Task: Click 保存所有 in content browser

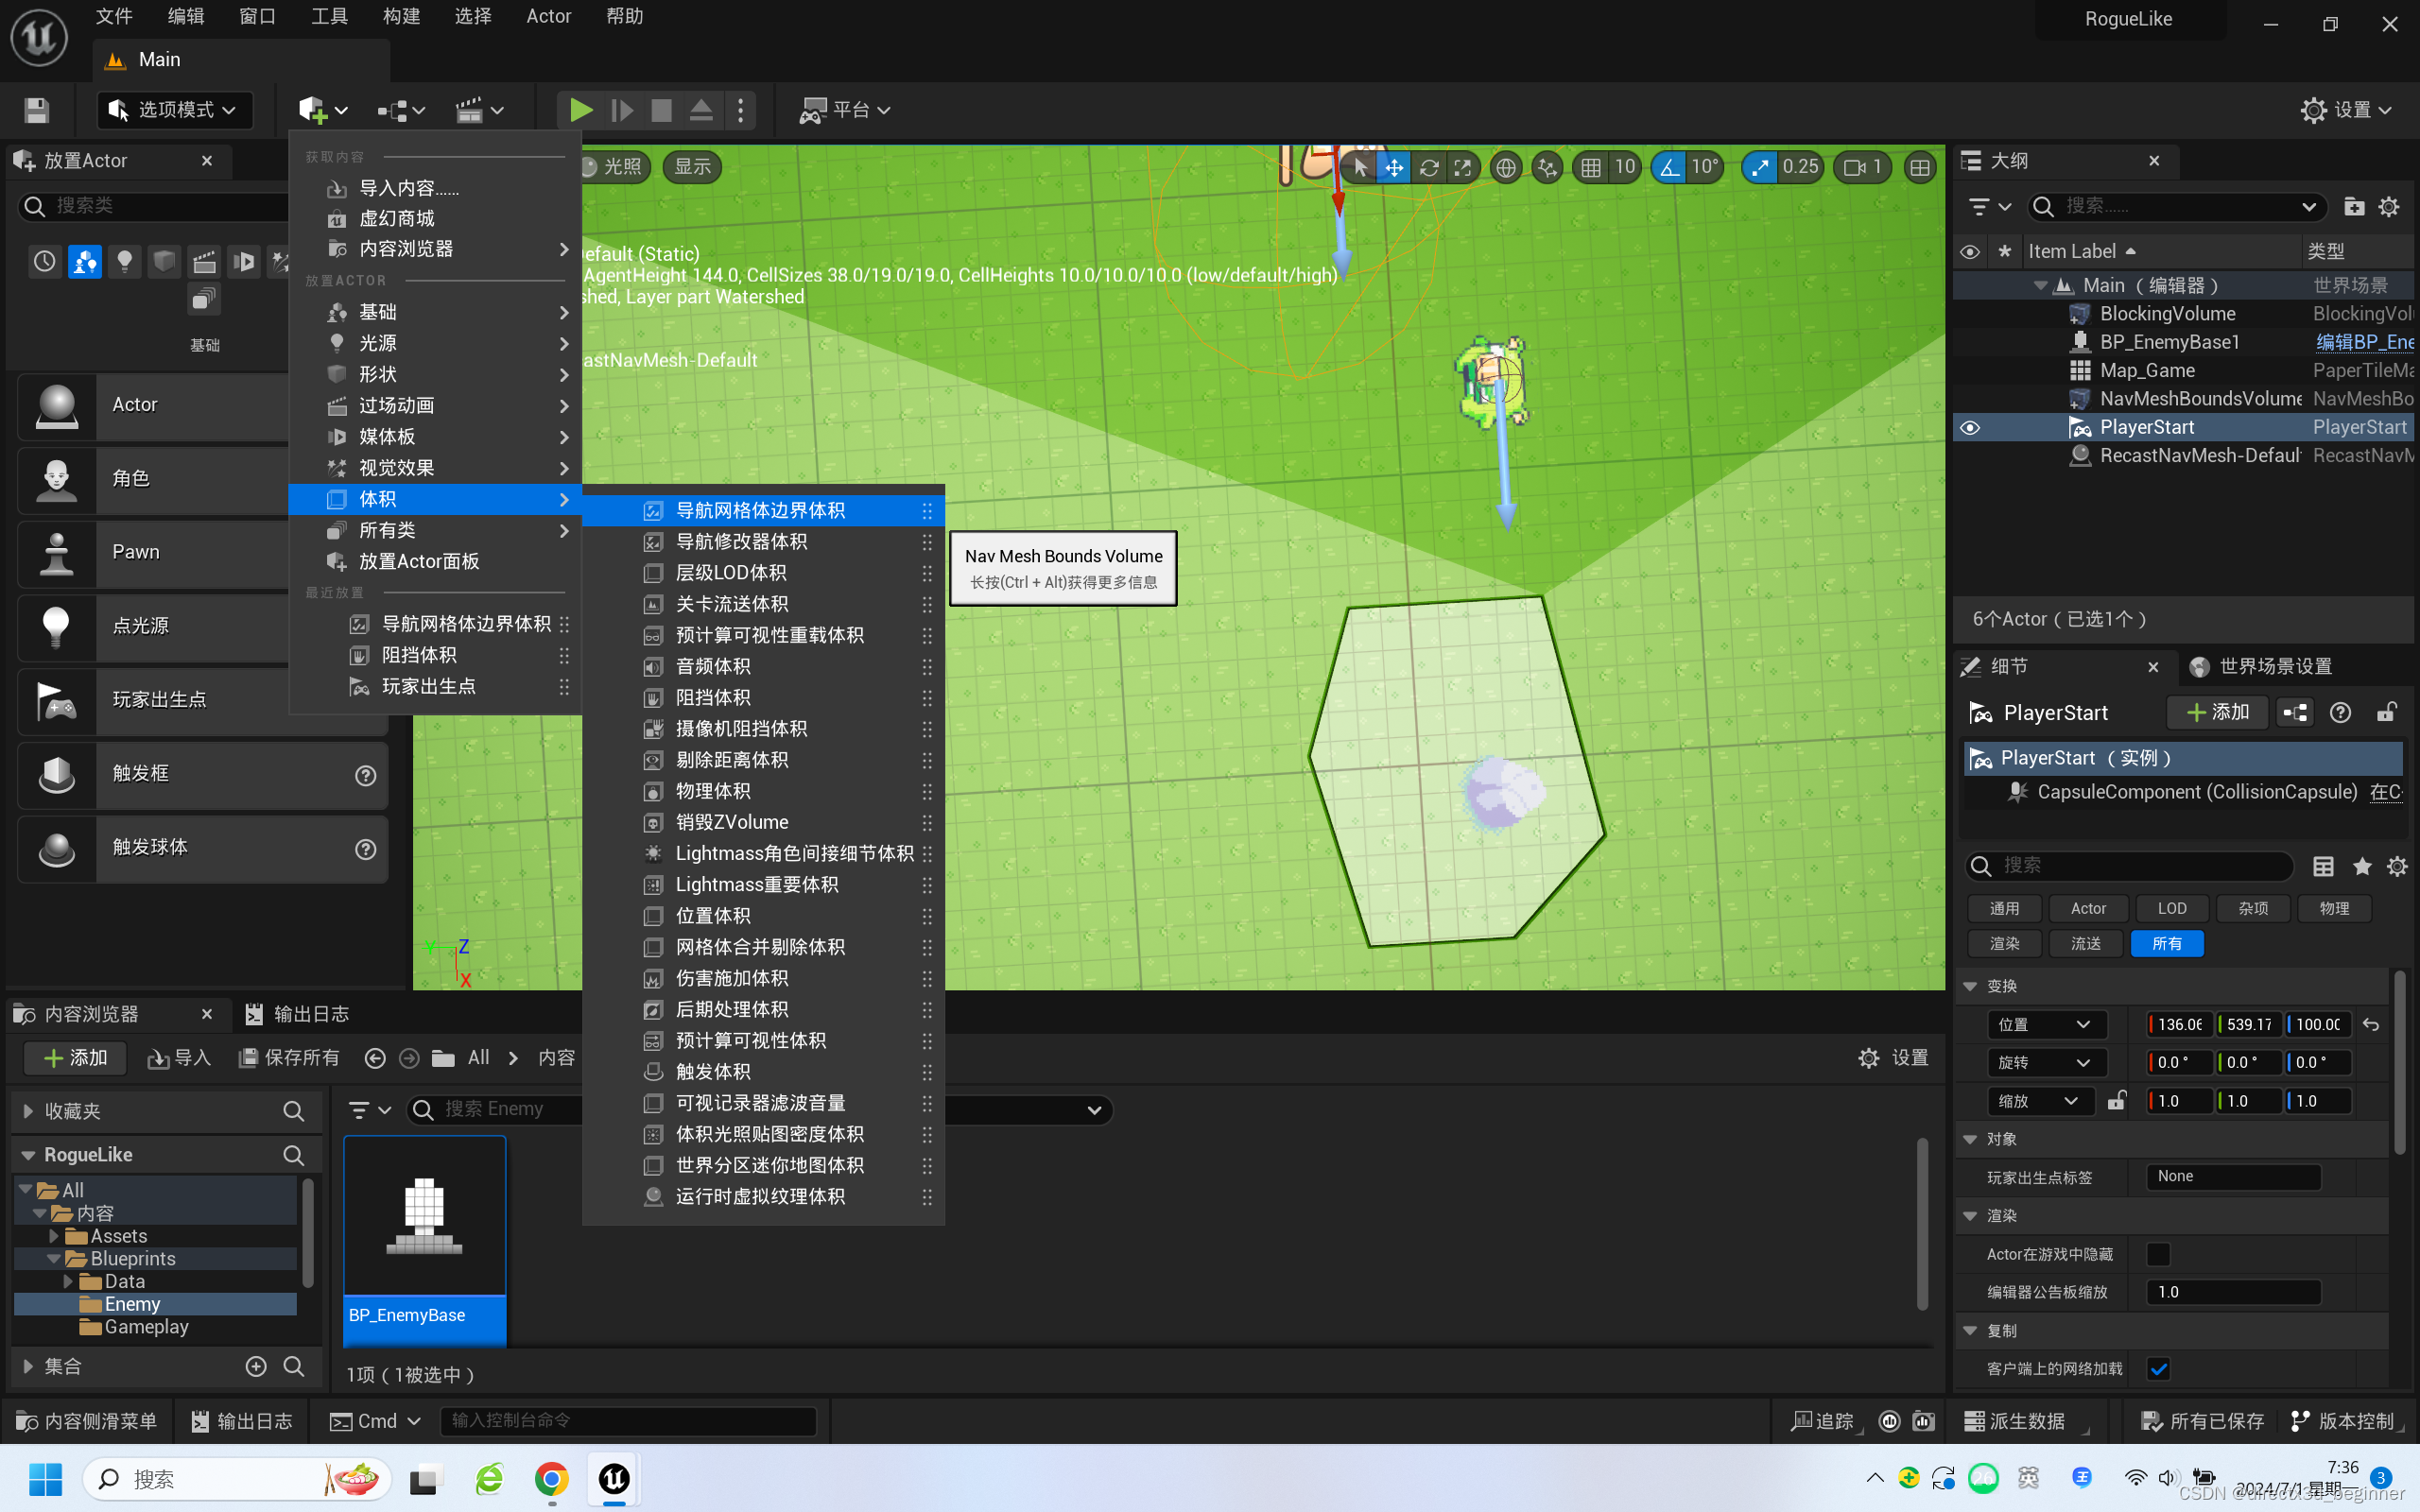Action: coord(289,1058)
